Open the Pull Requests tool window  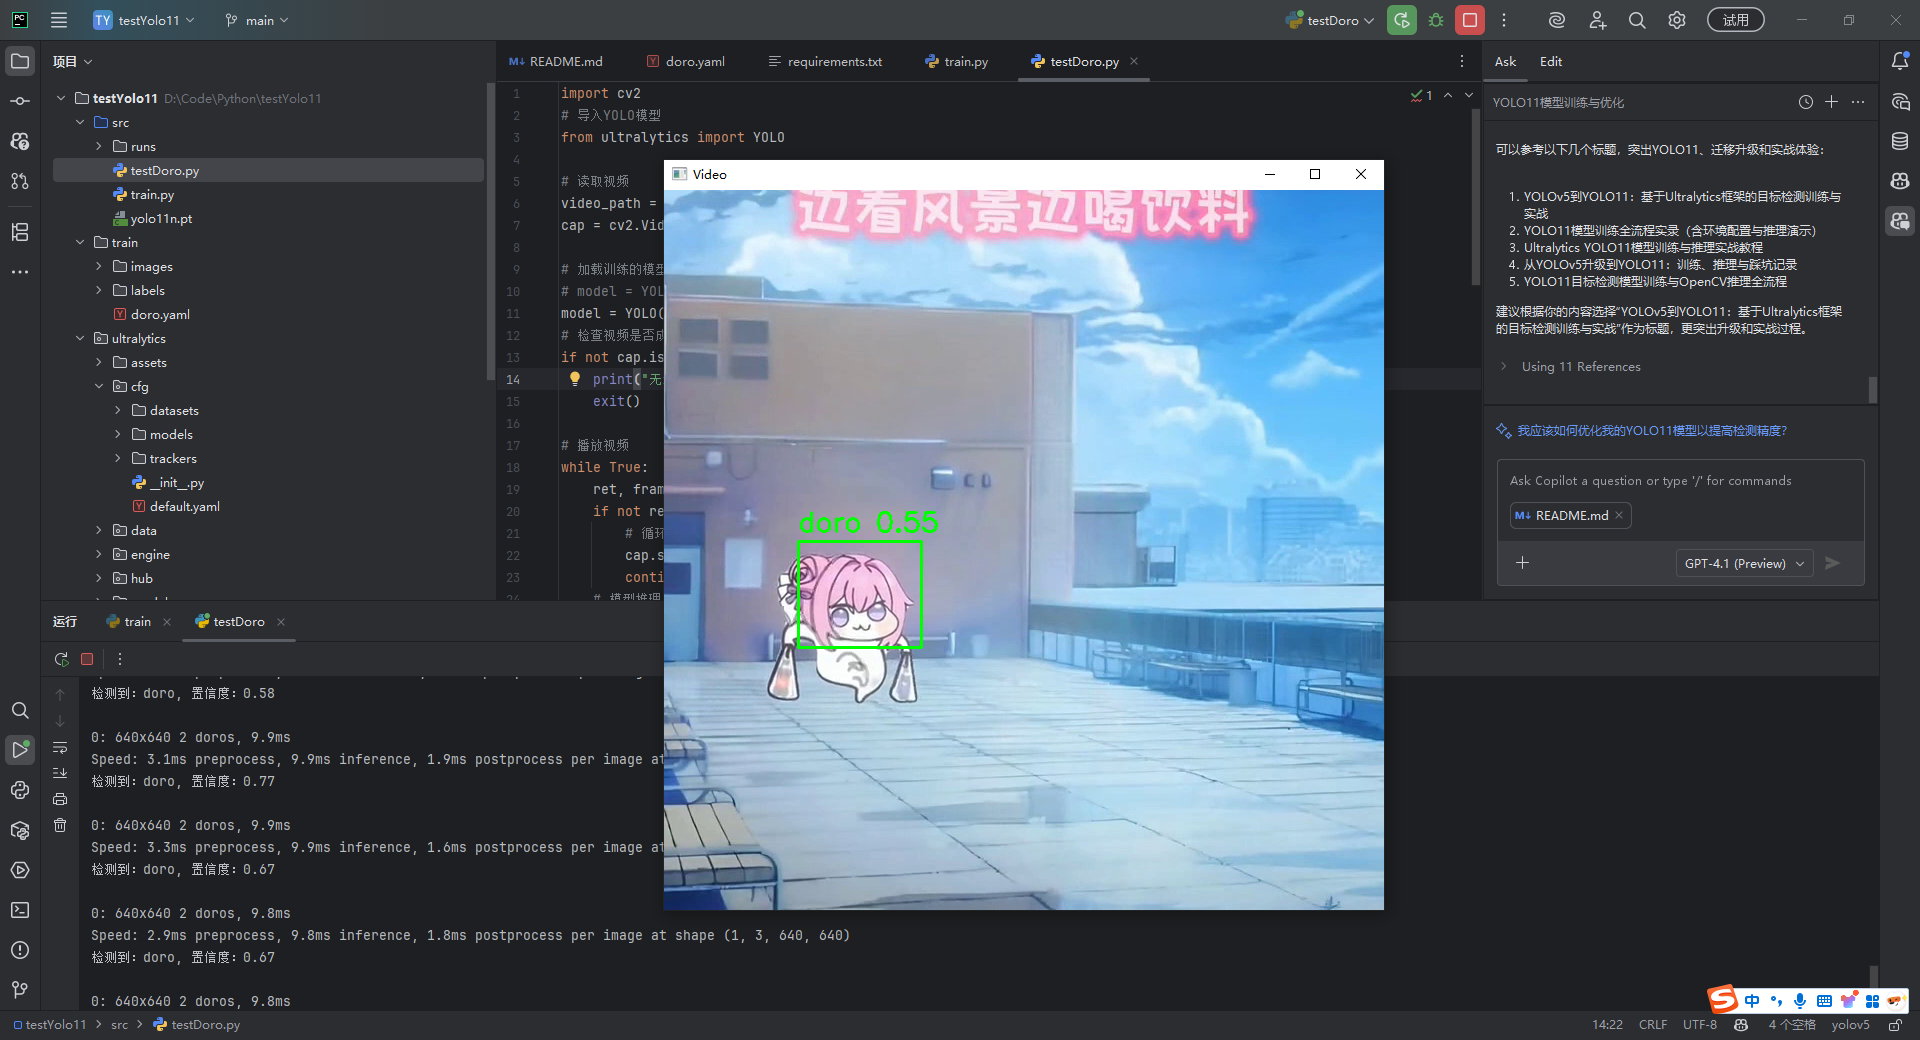20,181
